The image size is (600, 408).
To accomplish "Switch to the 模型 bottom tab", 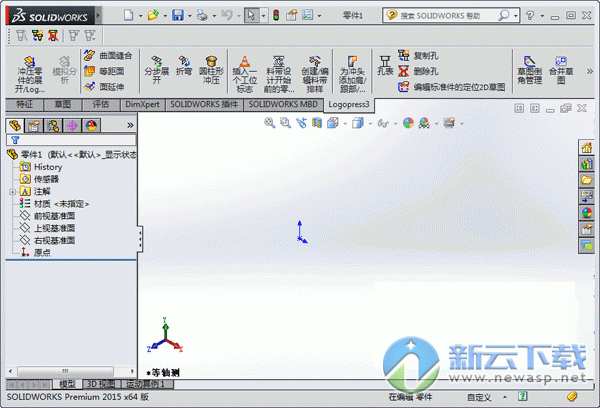I will tap(67, 384).
